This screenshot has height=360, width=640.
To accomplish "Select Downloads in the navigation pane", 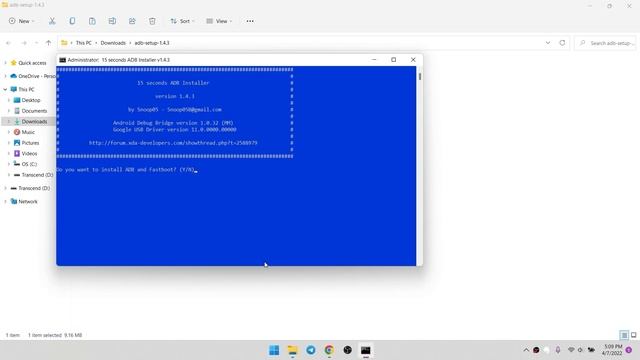I will 31,122.
